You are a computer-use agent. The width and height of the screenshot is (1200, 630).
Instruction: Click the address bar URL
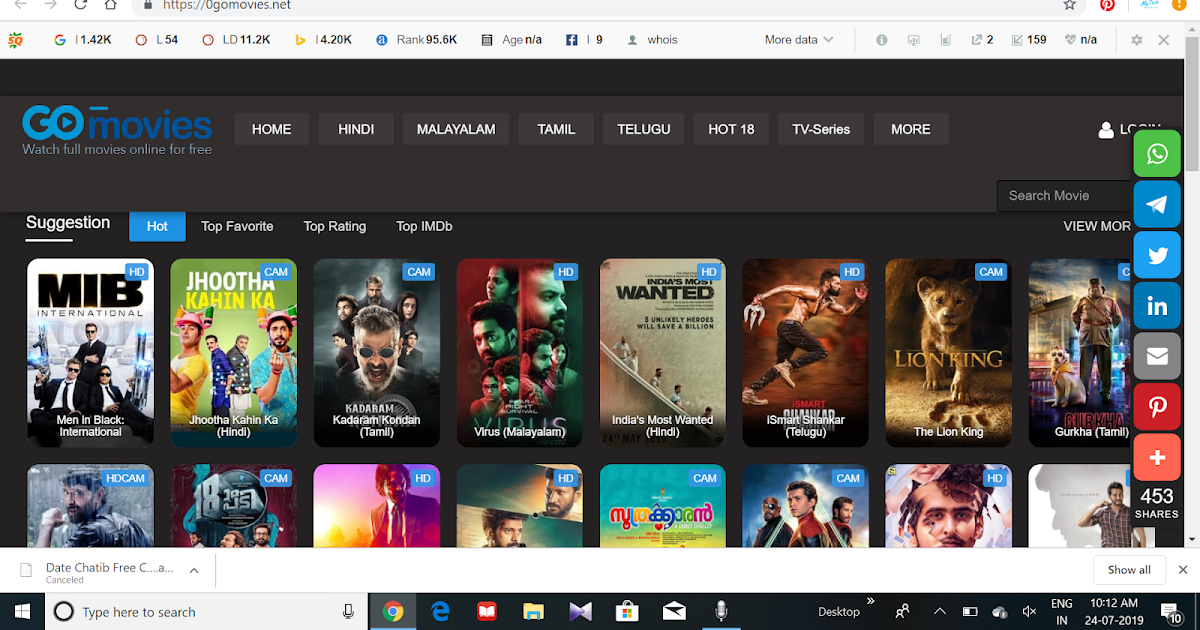tap(227, 5)
